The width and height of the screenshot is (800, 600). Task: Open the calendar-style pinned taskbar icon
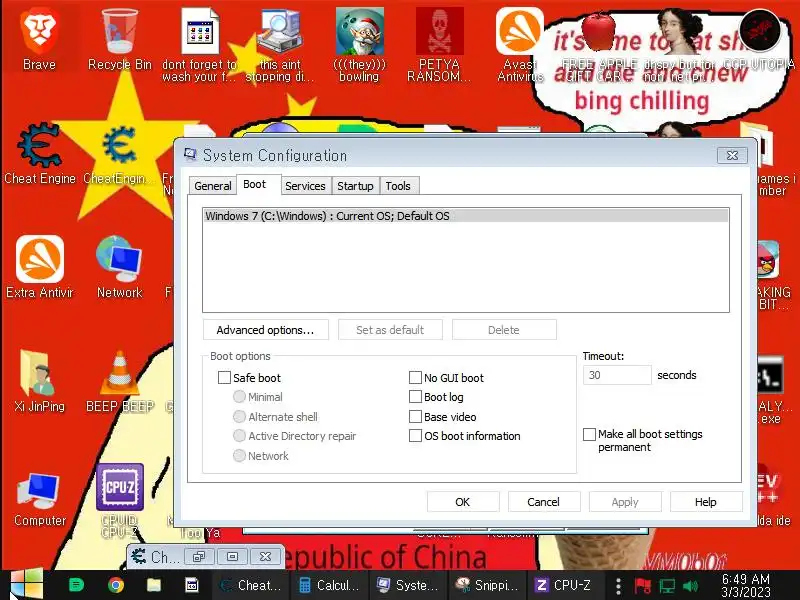pos(192,585)
